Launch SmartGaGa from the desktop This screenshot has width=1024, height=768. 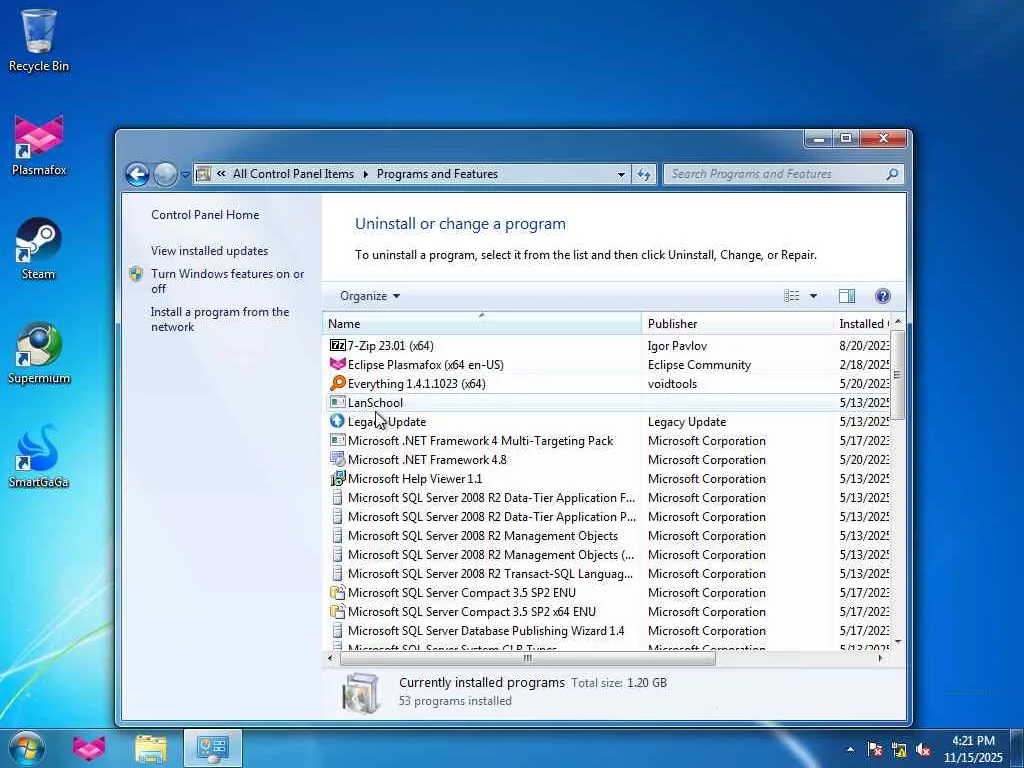(x=39, y=457)
